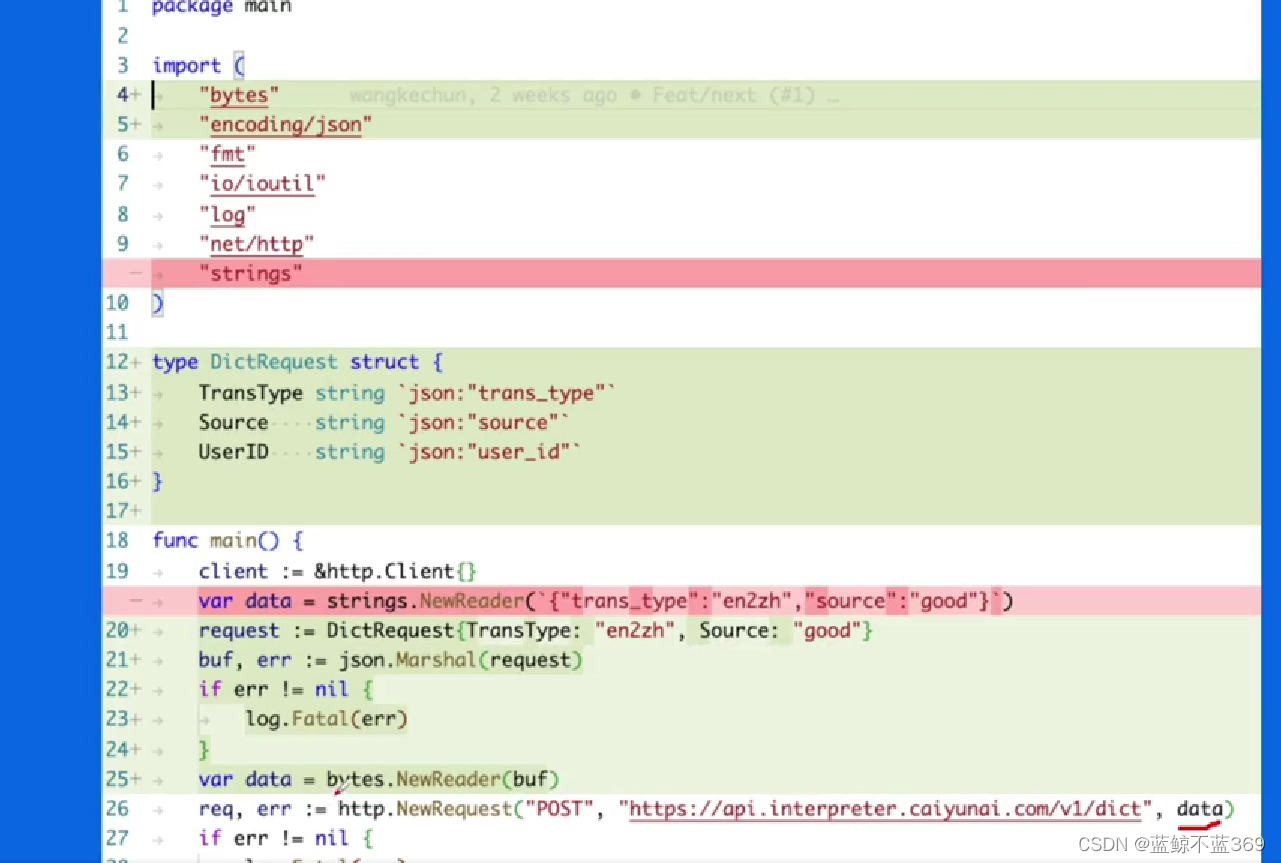1281x863 pixels.
Task: Click the DictRequest struct type name
Action: pyautogui.click(x=274, y=362)
